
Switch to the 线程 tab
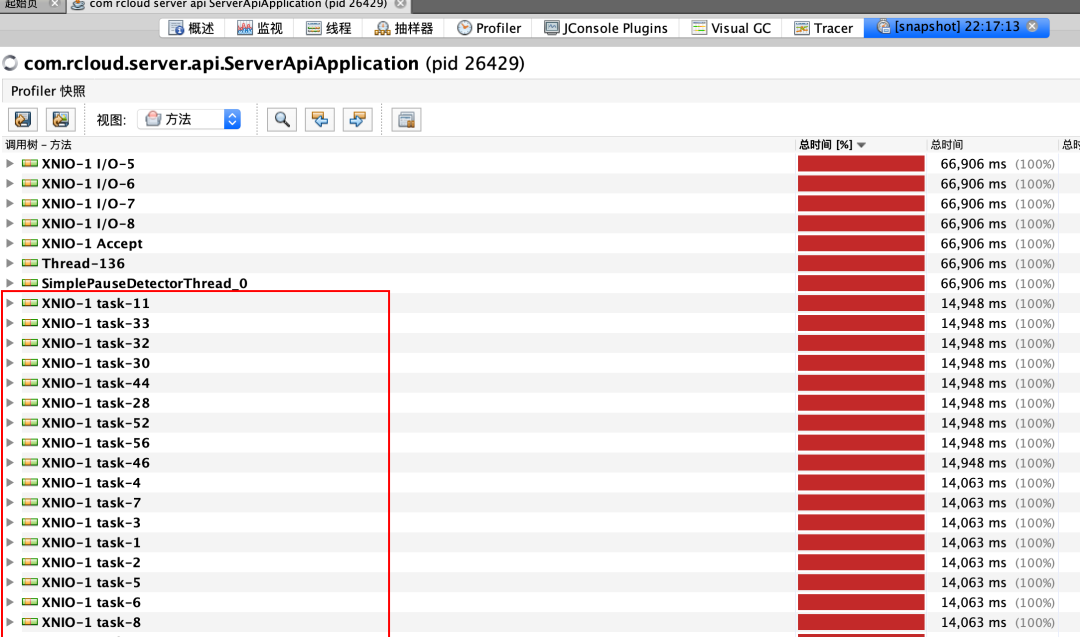coord(329,28)
